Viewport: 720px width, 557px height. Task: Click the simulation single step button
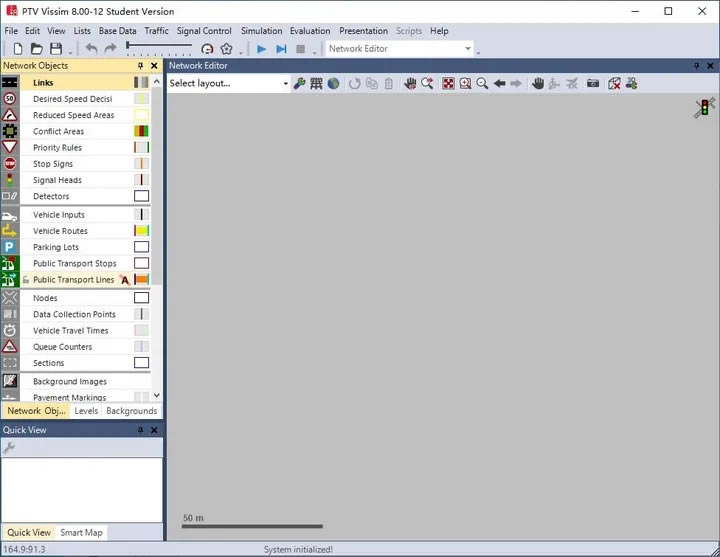tap(281, 49)
